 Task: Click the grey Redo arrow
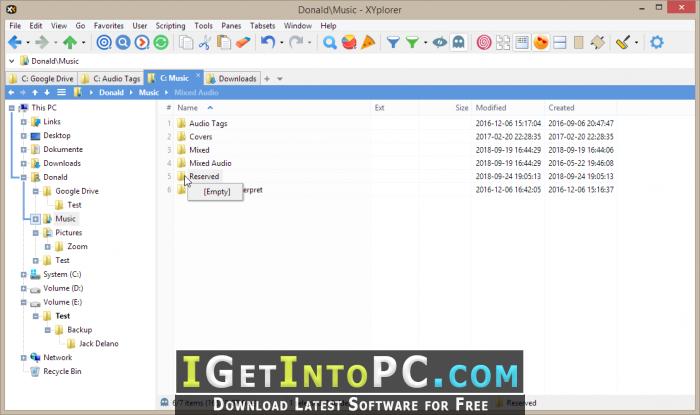(296, 42)
